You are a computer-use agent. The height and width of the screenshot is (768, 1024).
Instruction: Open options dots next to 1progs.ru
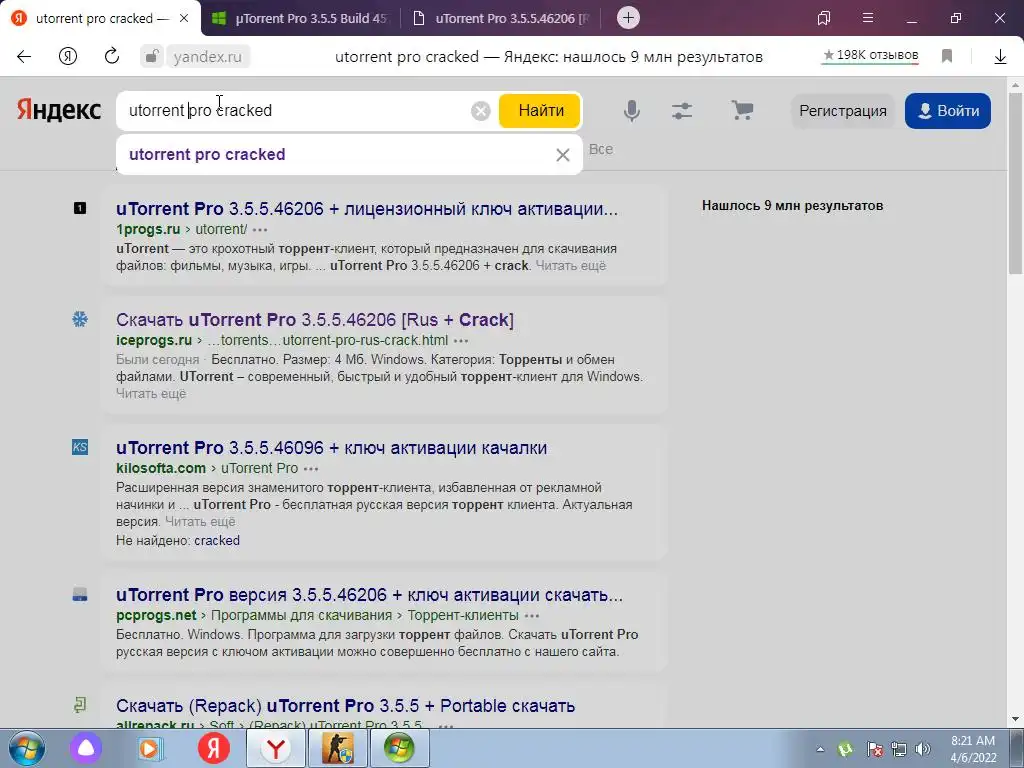(260, 230)
